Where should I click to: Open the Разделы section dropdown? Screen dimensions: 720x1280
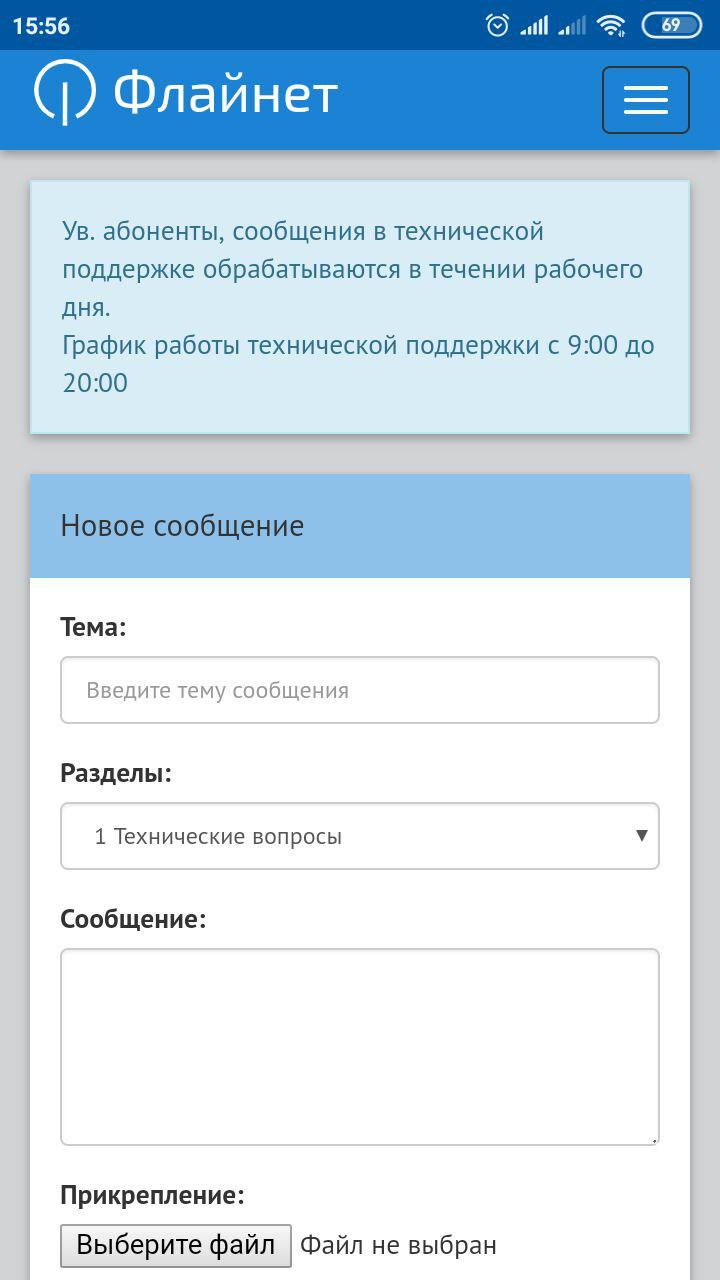[x=360, y=836]
